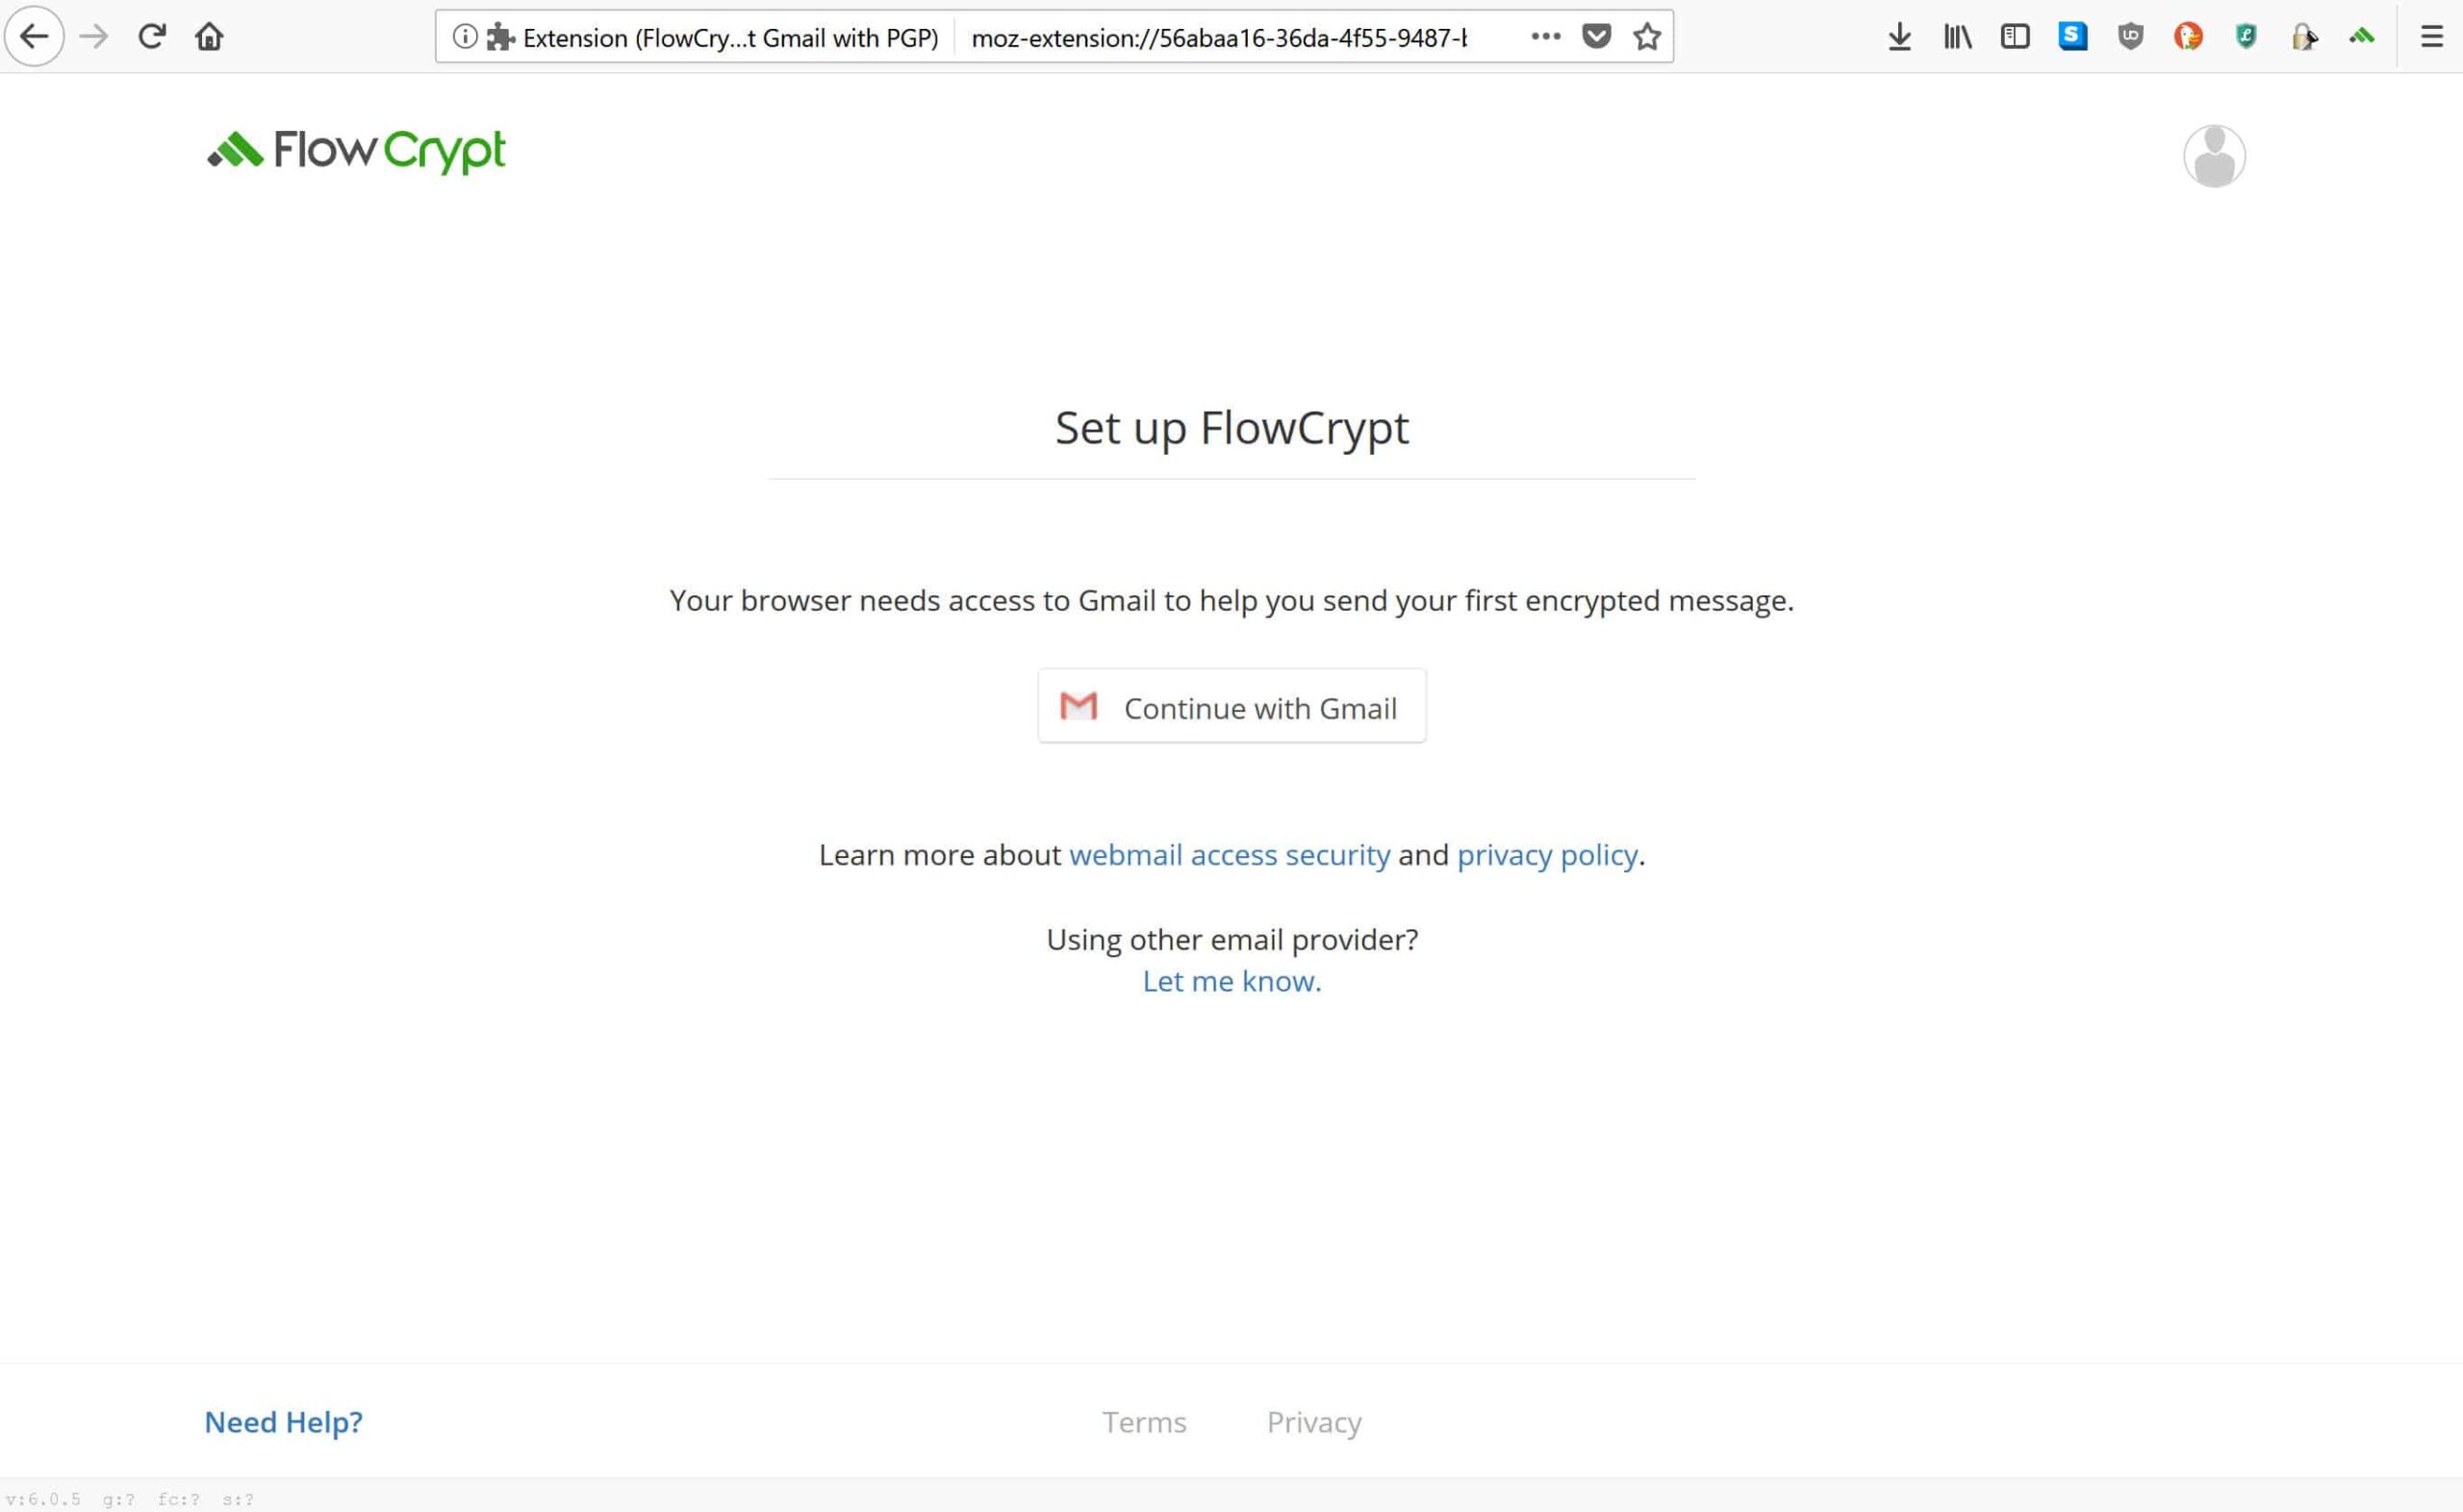Open the browser home page
The width and height of the screenshot is (2463, 1512).
(x=209, y=37)
